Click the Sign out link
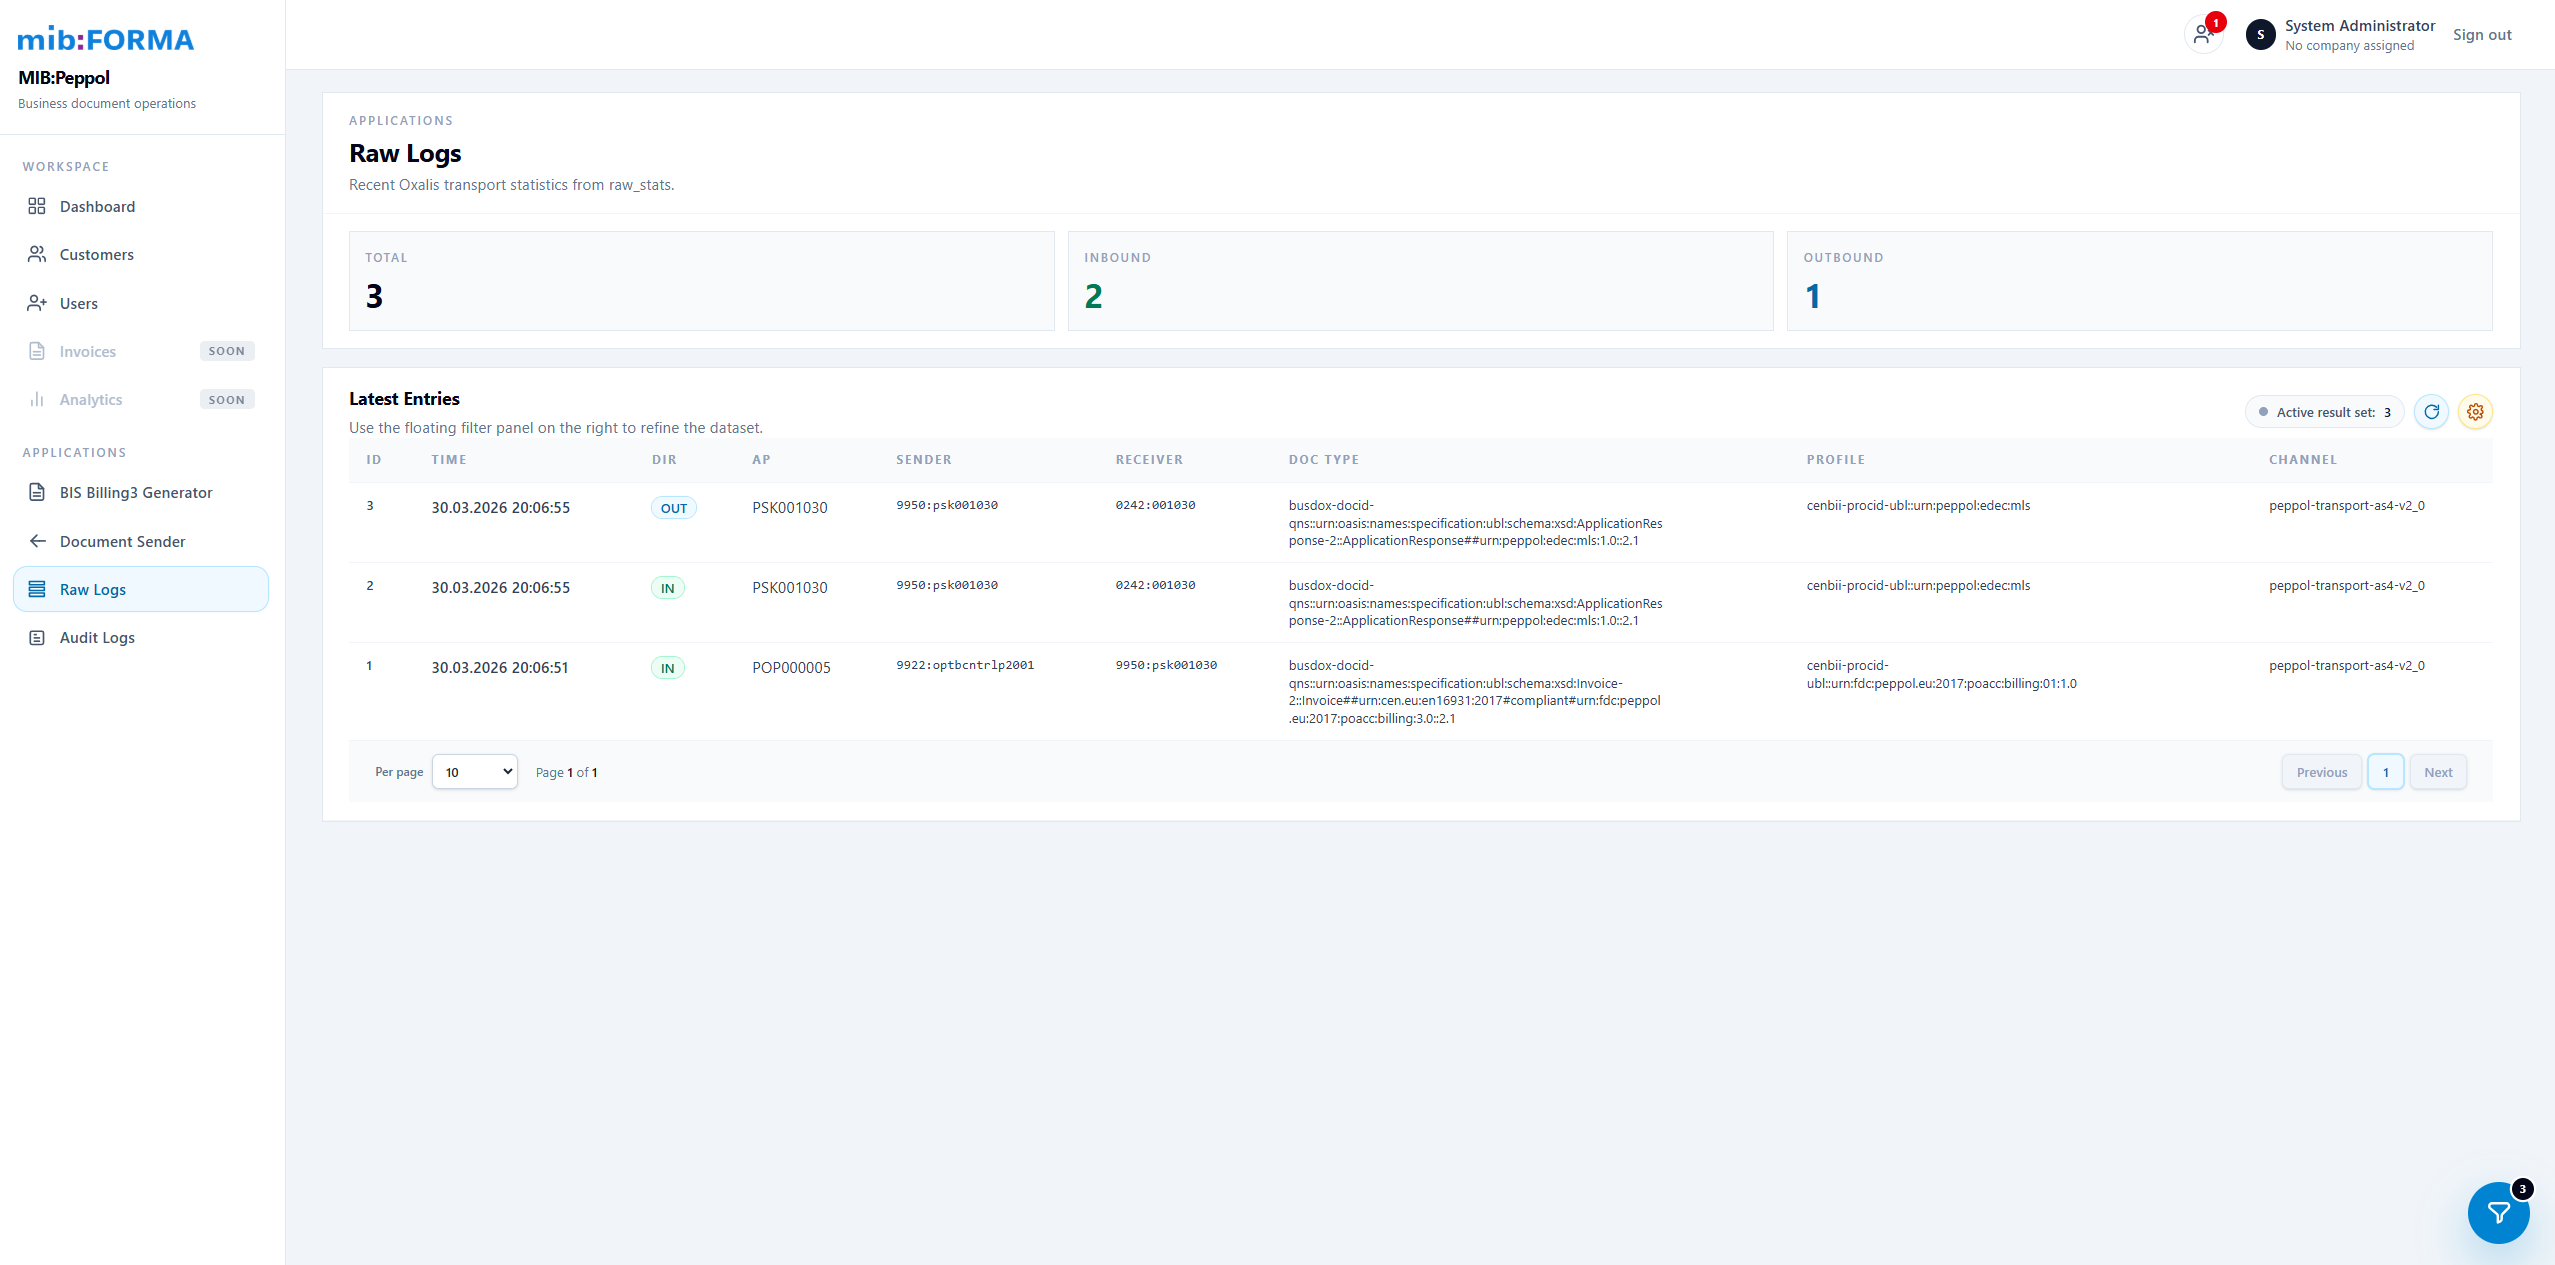The width and height of the screenshot is (2555, 1265). click(x=2482, y=34)
